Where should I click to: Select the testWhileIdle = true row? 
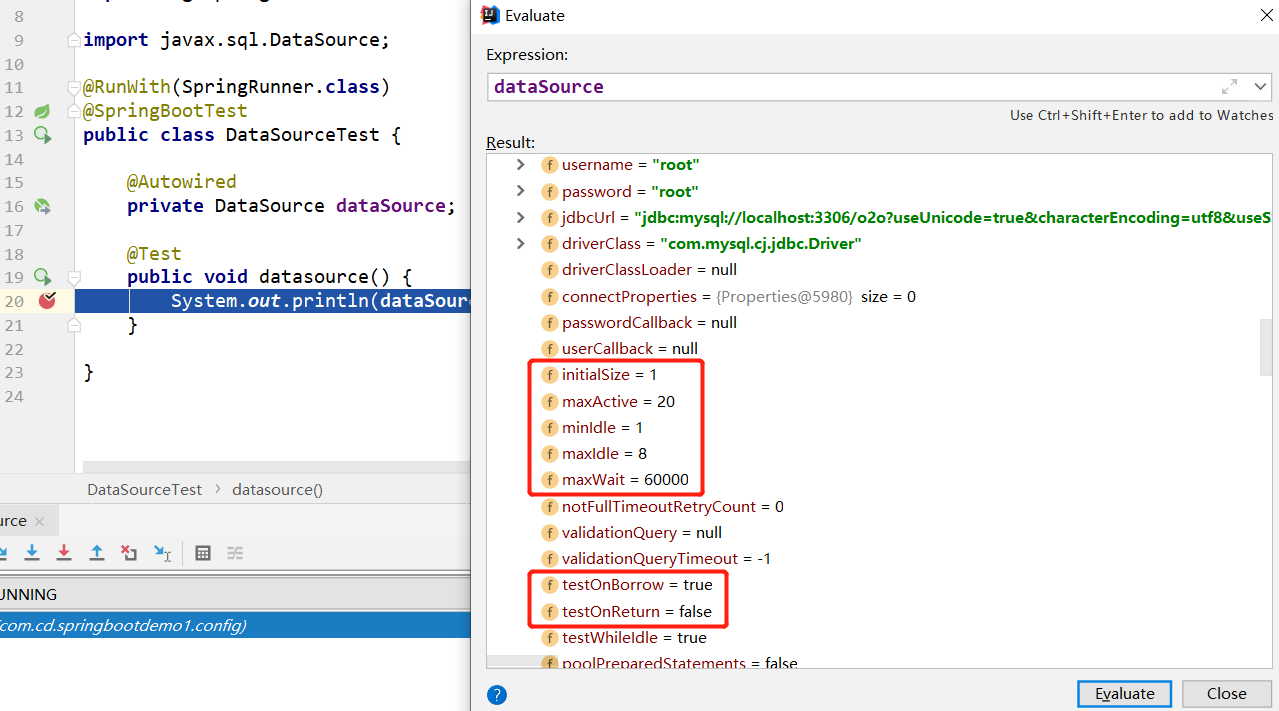(623, 637)
